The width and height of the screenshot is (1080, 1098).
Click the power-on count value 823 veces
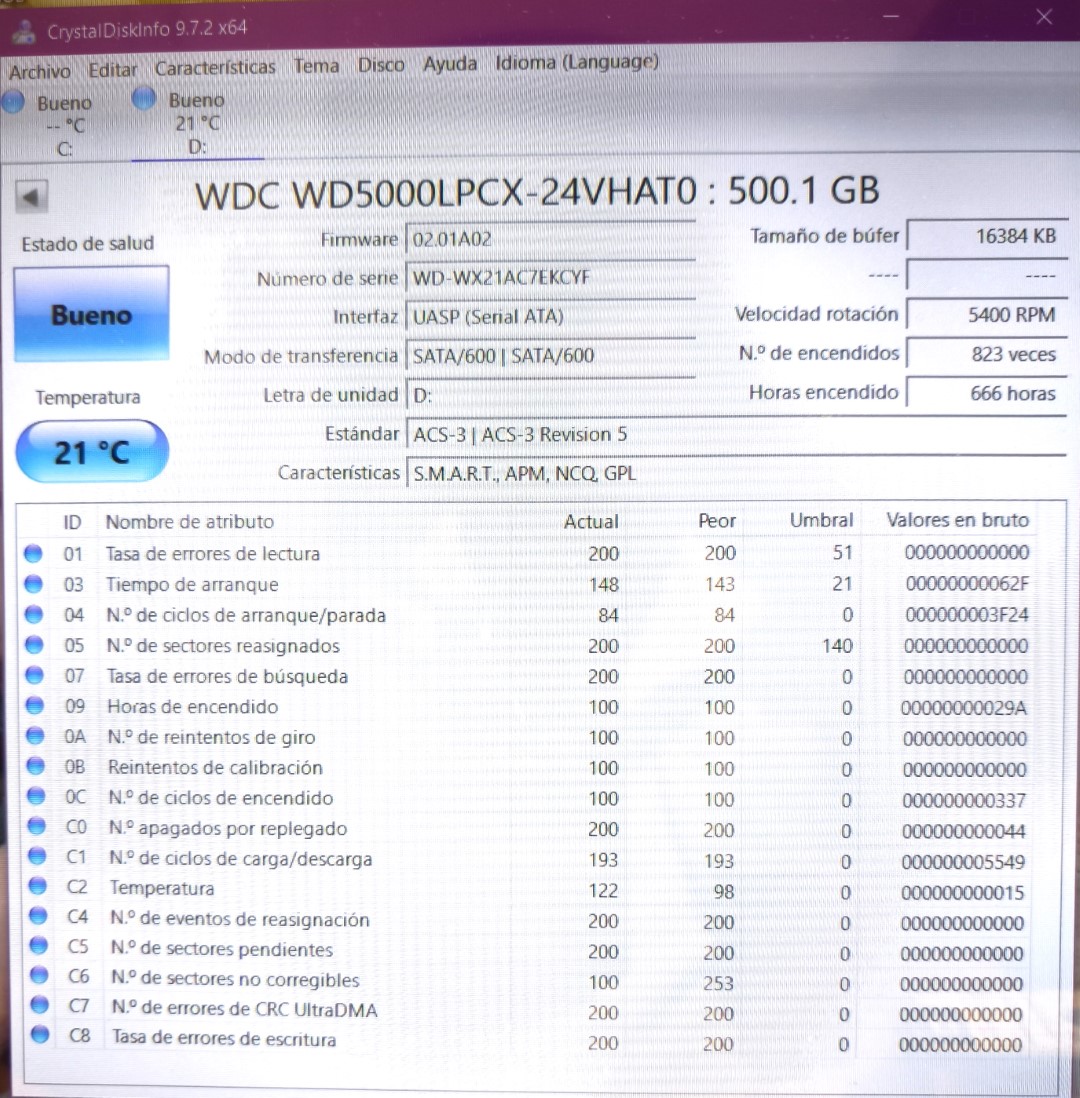(987, 354)
